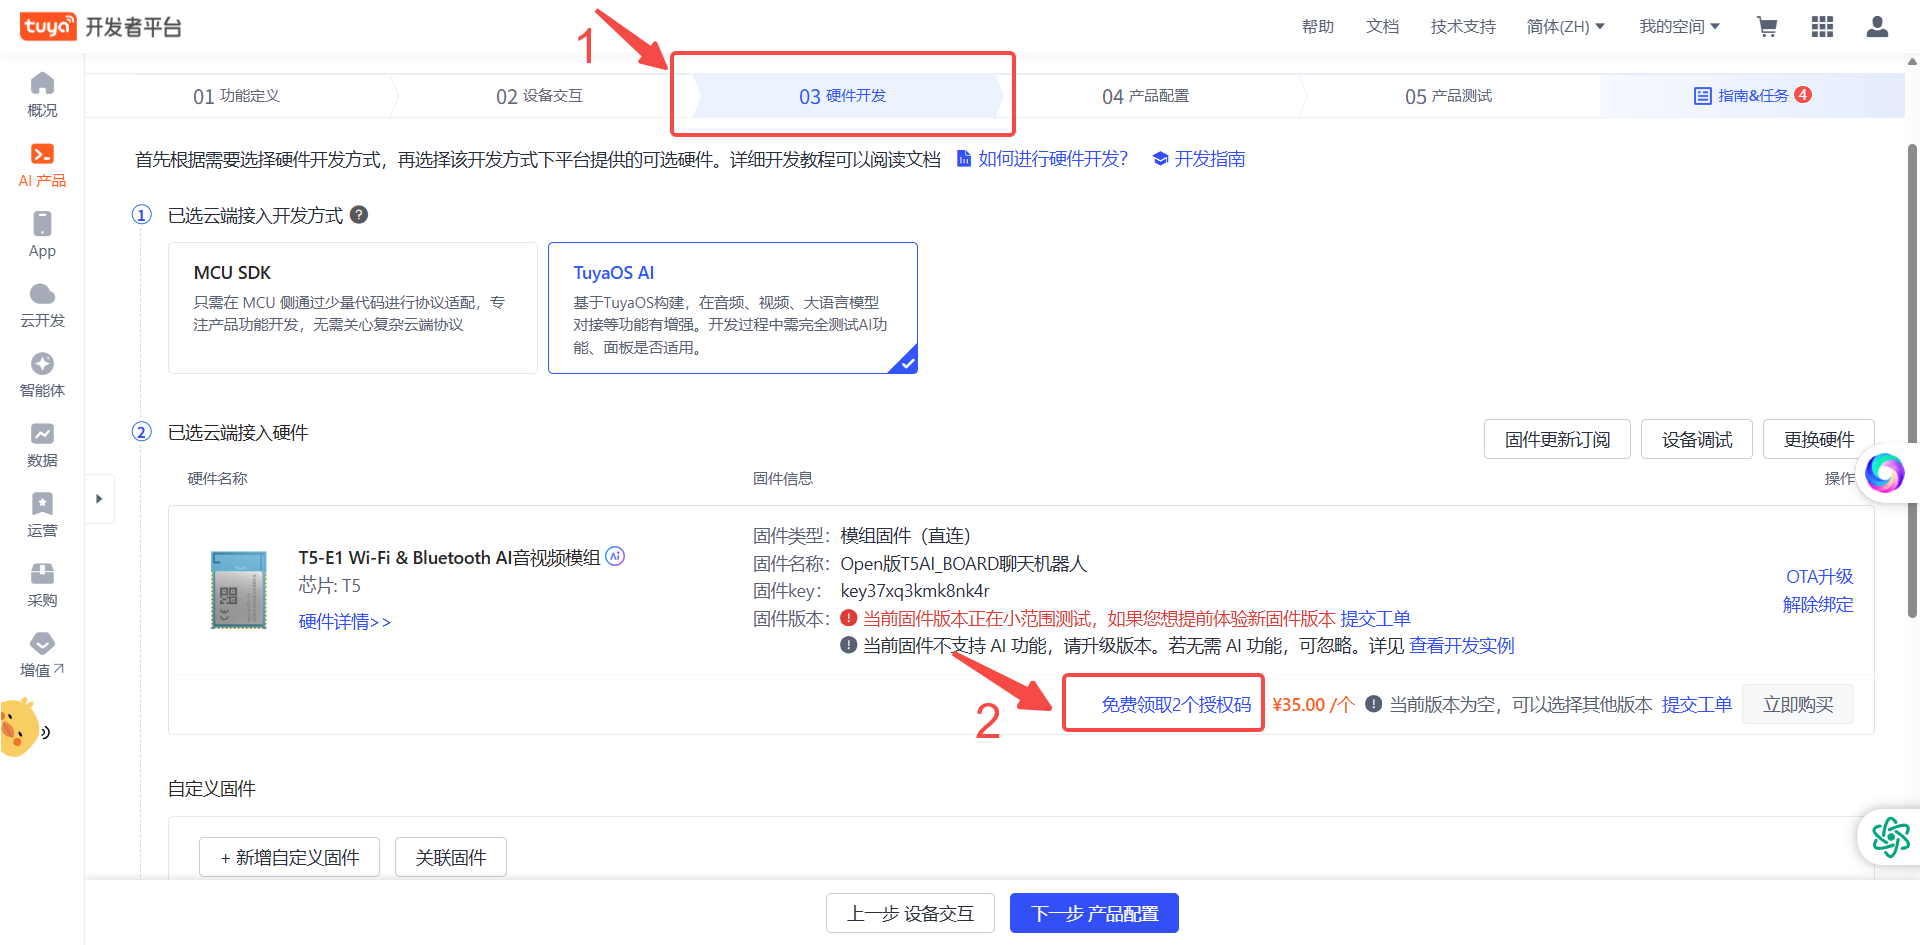1920x945 pixels.
Task: Click the 下一步 产品配置 button
Action: click(1094, 913)
